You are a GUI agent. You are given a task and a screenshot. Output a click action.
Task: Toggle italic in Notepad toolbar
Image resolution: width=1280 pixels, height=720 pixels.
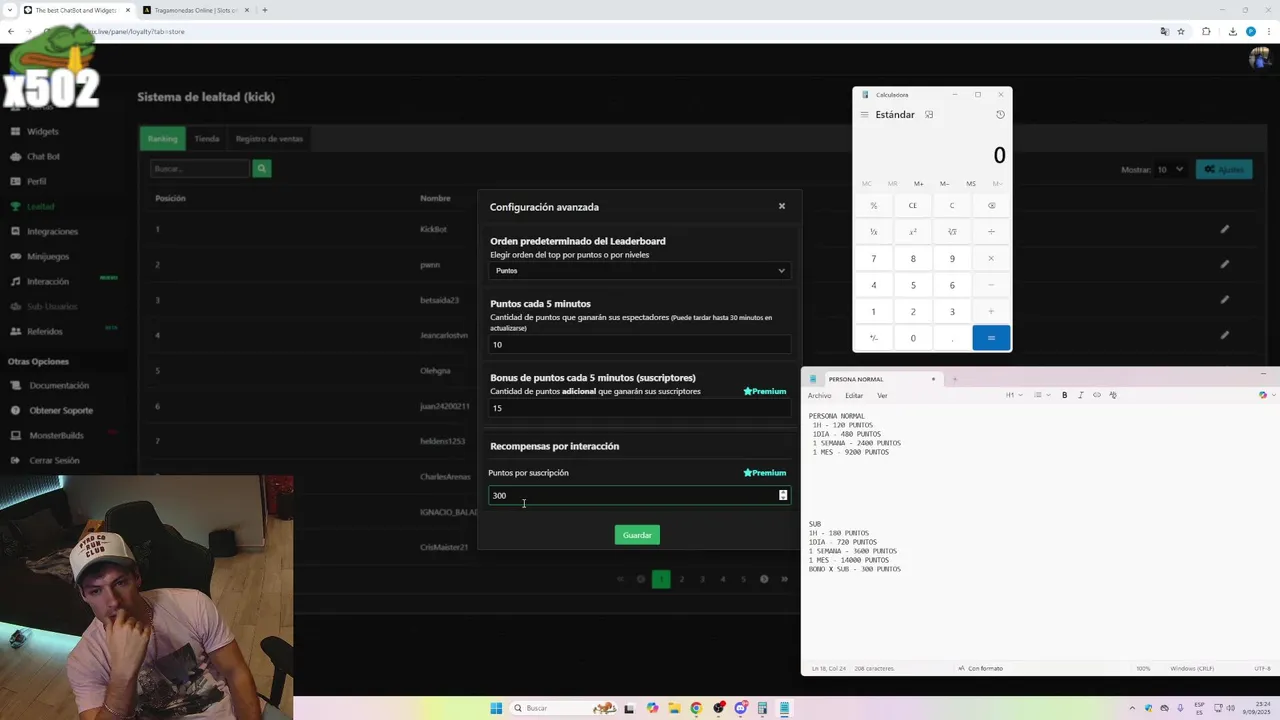pyautogui.click(x=1080, y=395)
